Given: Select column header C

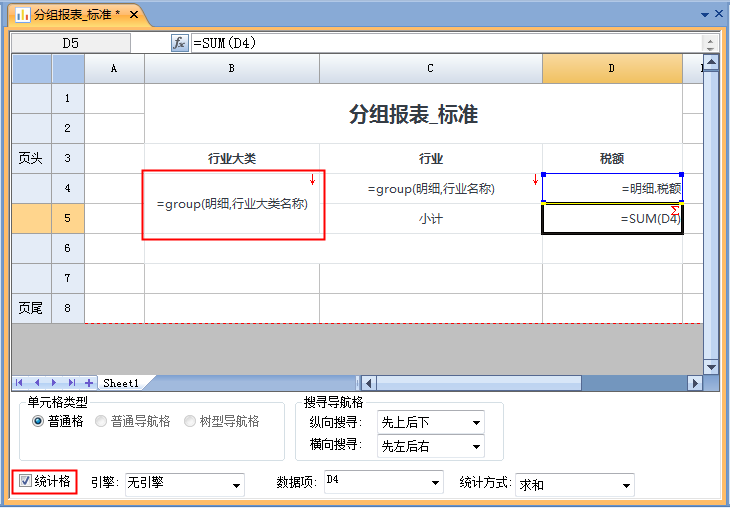Looking at the screenshot, I should point(430,68).
